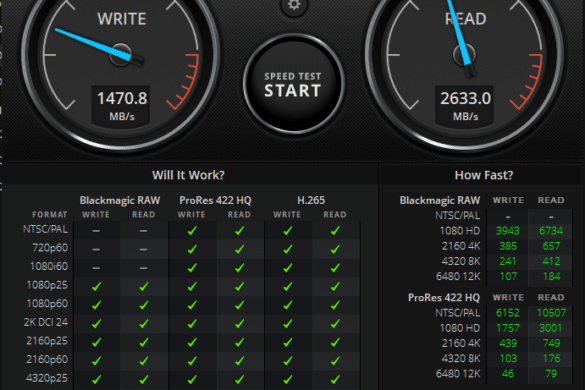Screen dimensions: 585x390
Task: Click 2K DCI 24 ProRes read checkmark
Action: point(240,324)
